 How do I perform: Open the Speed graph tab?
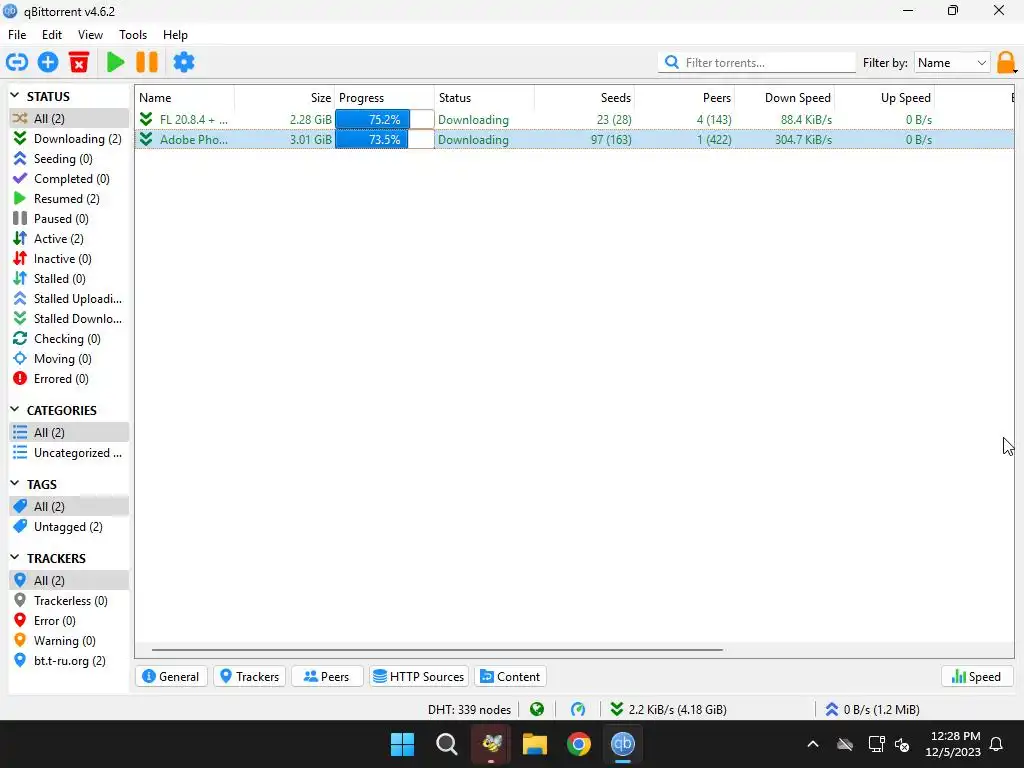[x=977, y=677]
